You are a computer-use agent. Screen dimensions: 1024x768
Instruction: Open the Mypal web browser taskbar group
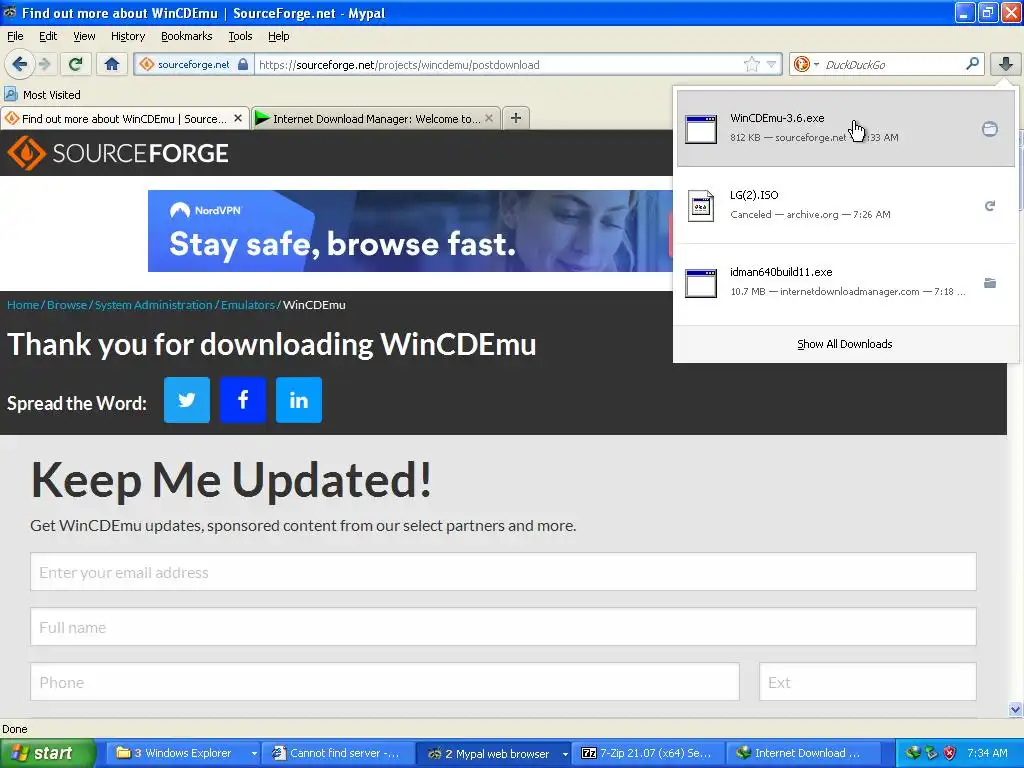[494, 753]
